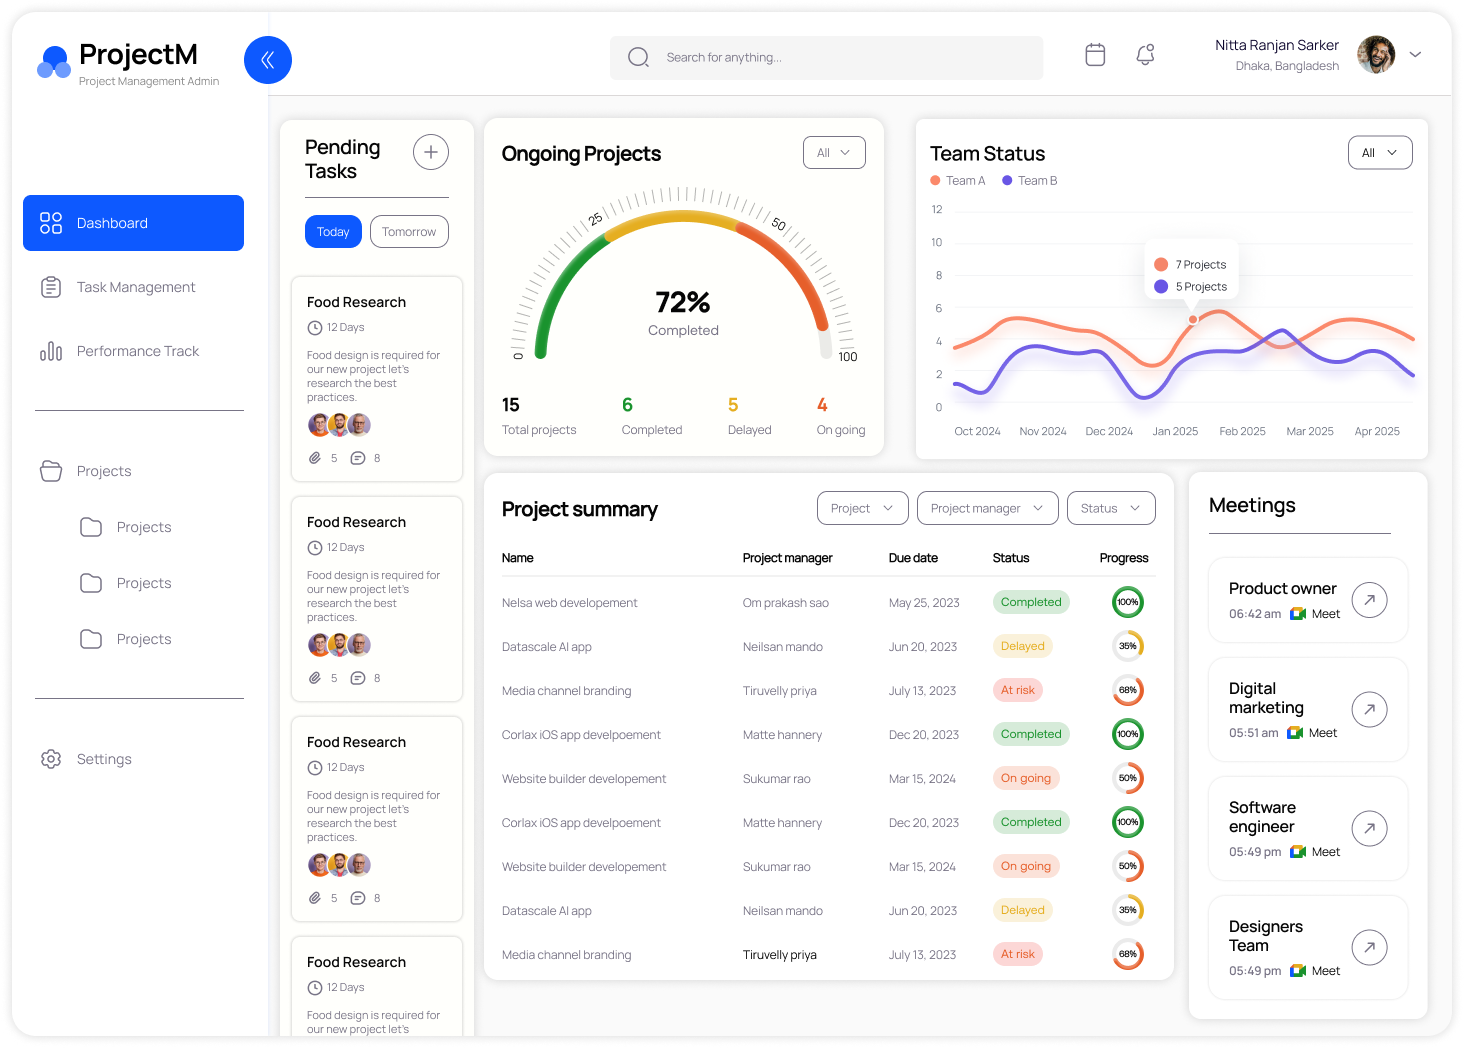Click the notifications bell icon
Image resolution: width=1464 pixels, height=1048 pixels.
(1144, 55)
